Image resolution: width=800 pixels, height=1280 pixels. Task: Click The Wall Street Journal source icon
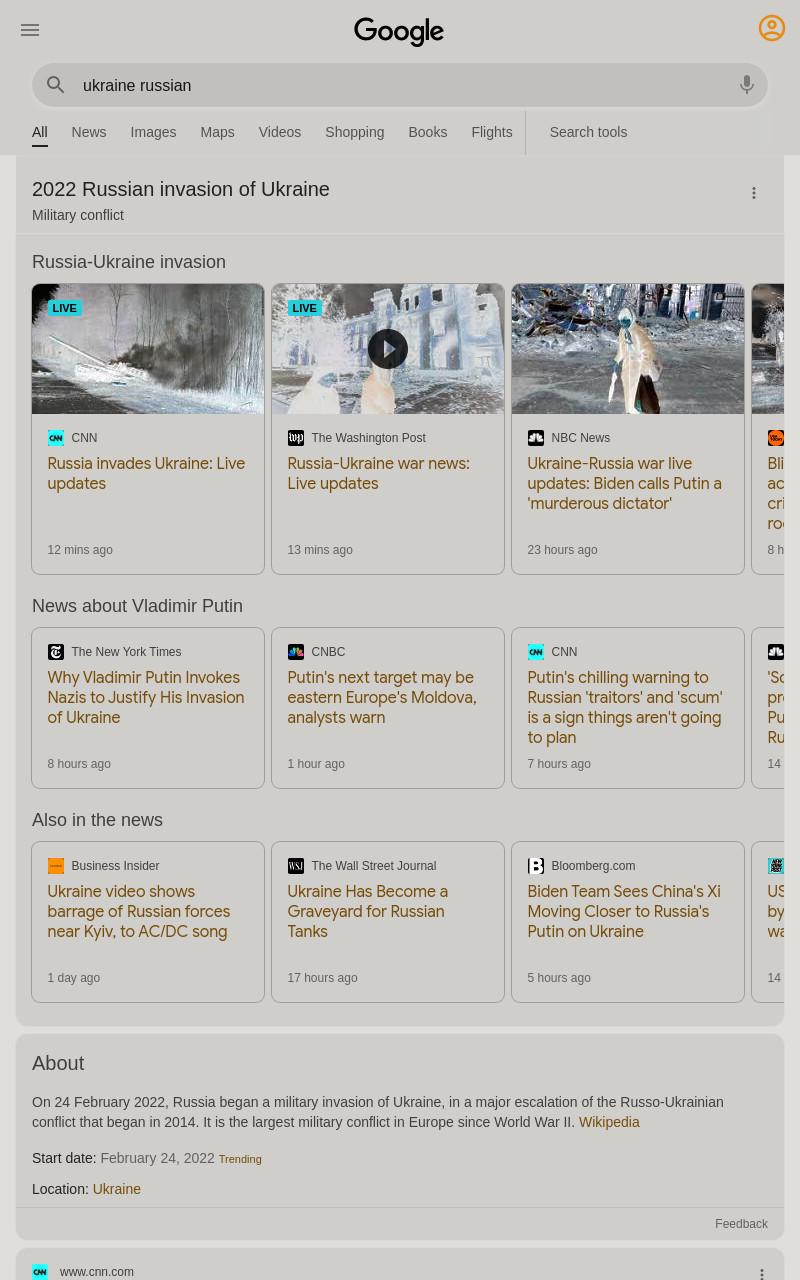point(296,866)
